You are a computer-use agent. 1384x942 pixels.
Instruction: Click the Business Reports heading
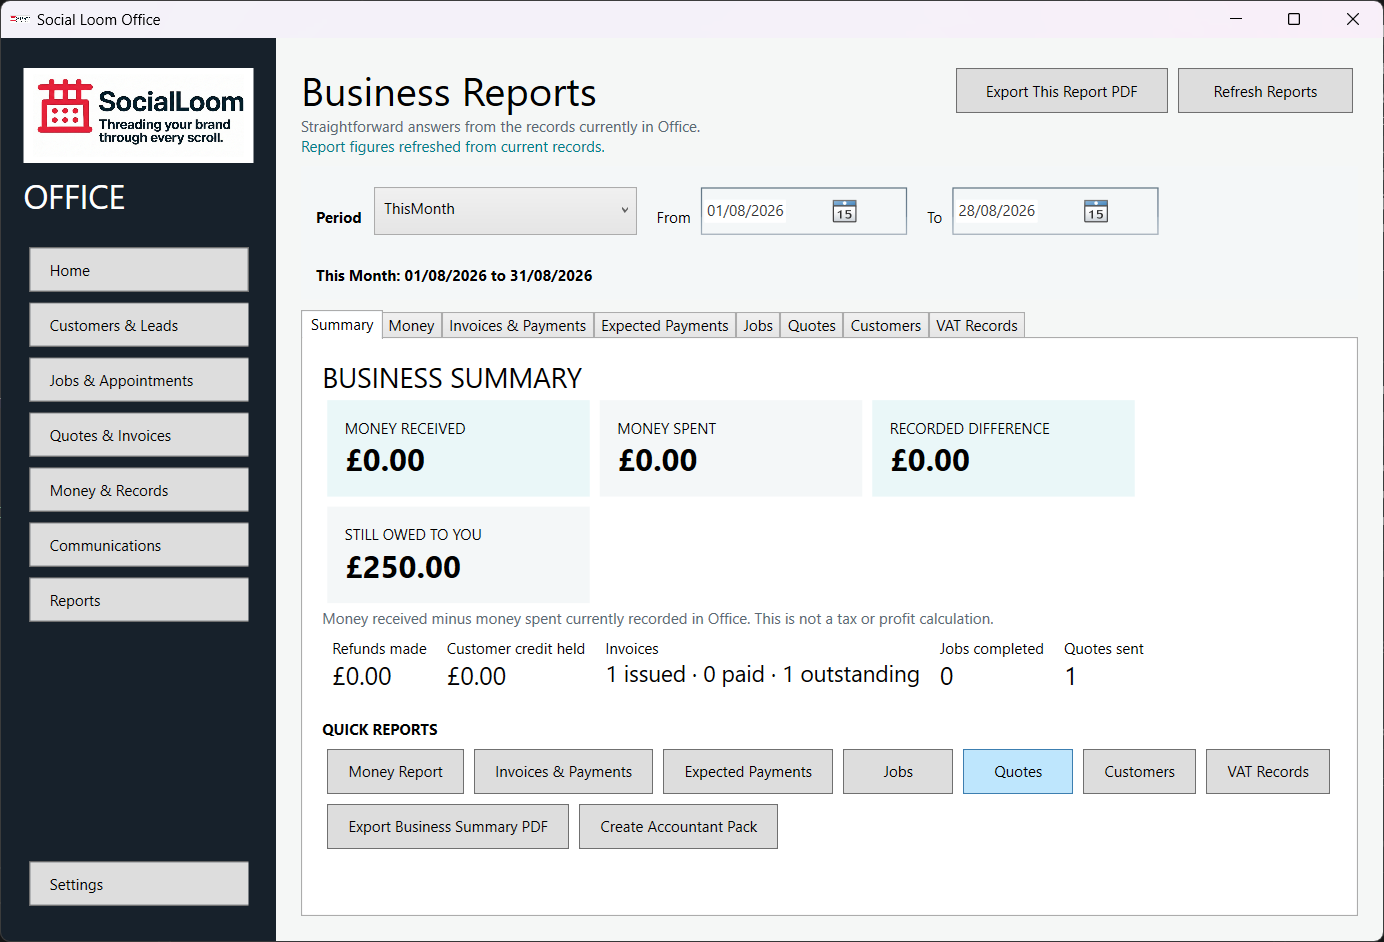(449, 93)
